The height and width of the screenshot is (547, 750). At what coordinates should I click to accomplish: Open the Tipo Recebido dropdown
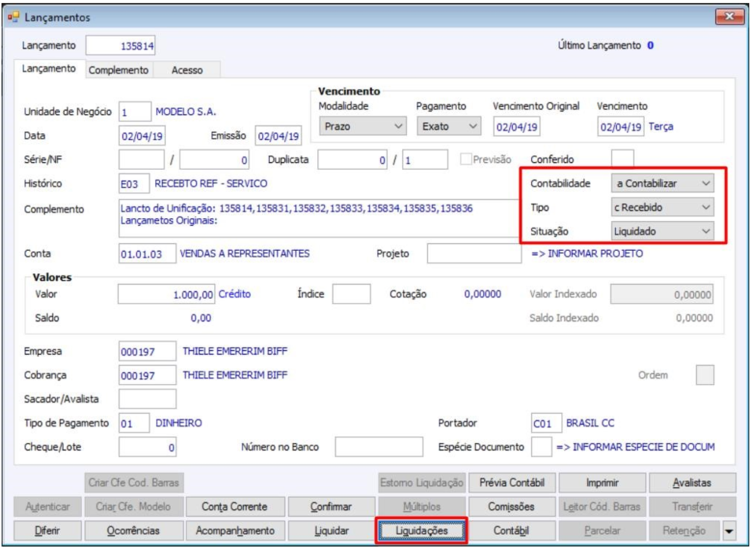(662, 207)
